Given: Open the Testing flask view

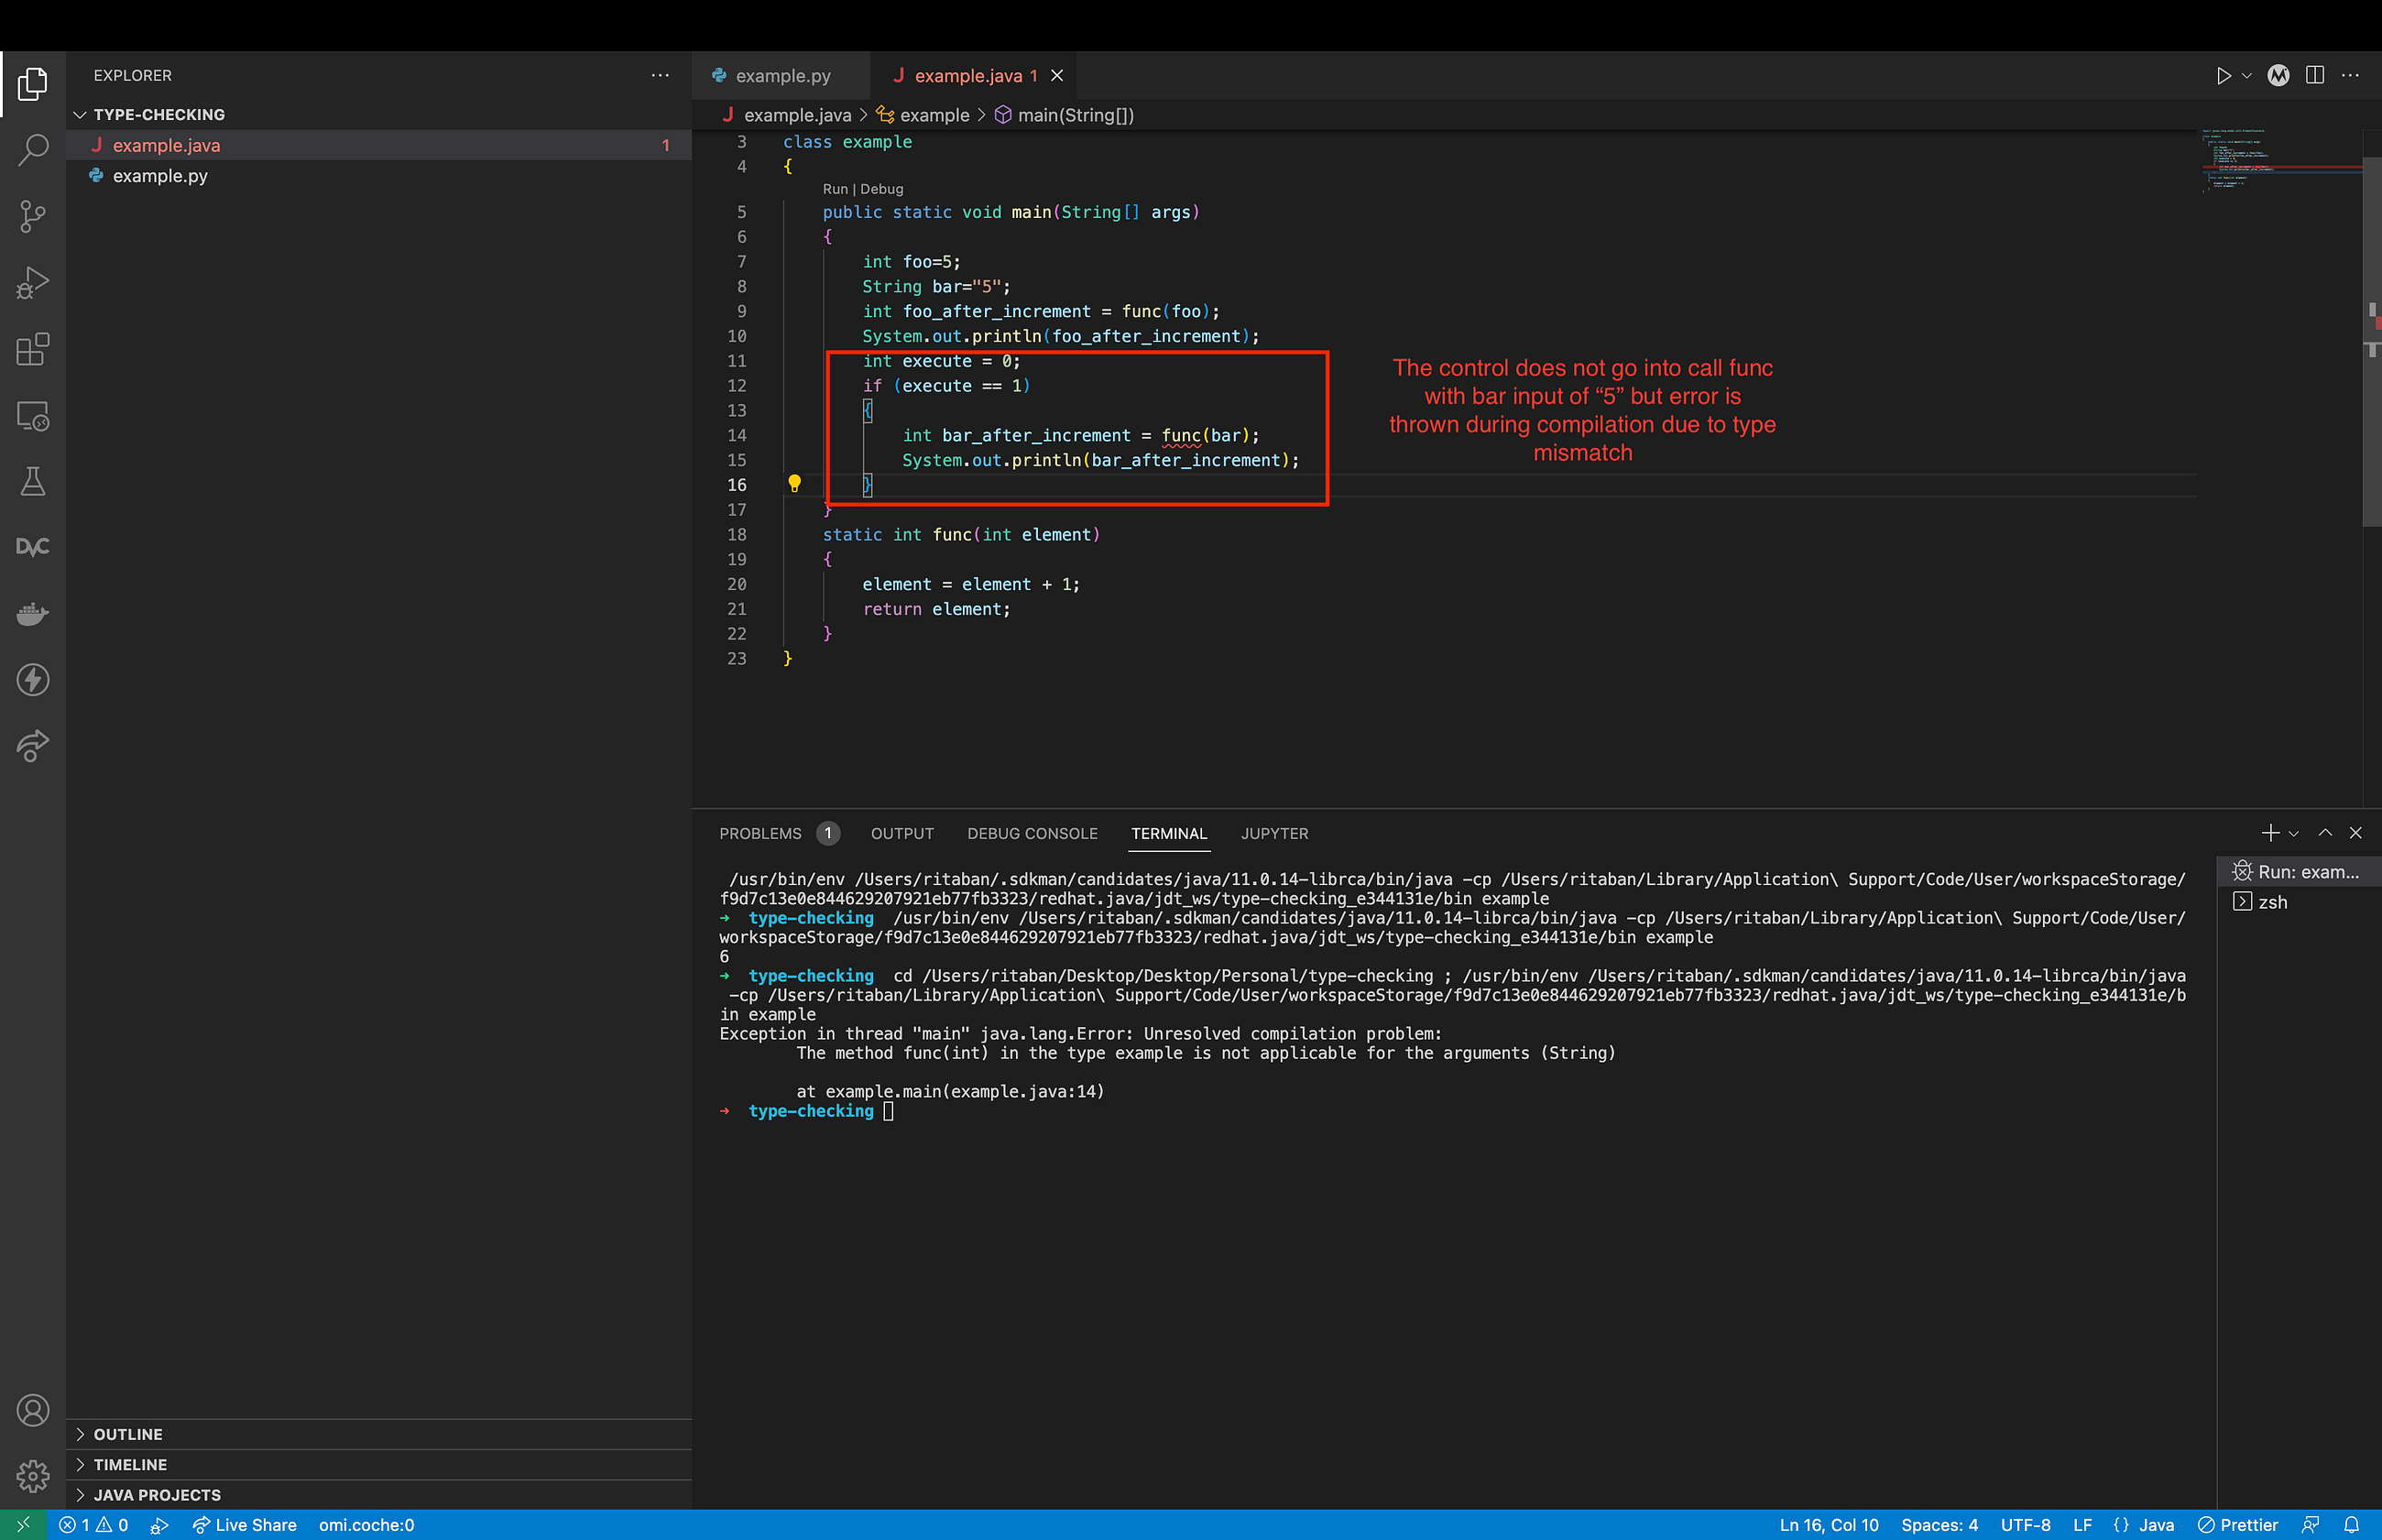Looking at the screenshot, I should (x=32, y=481).
